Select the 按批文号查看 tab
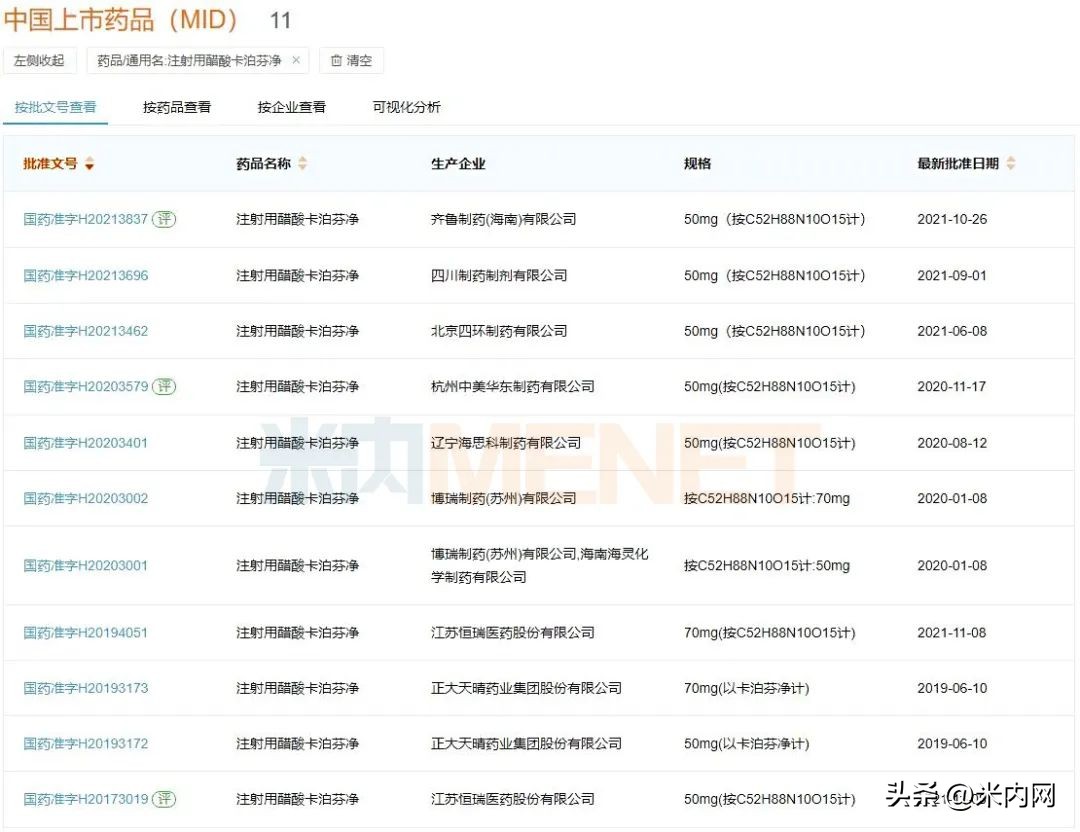The image size is (1080, 832). (56, 107)
